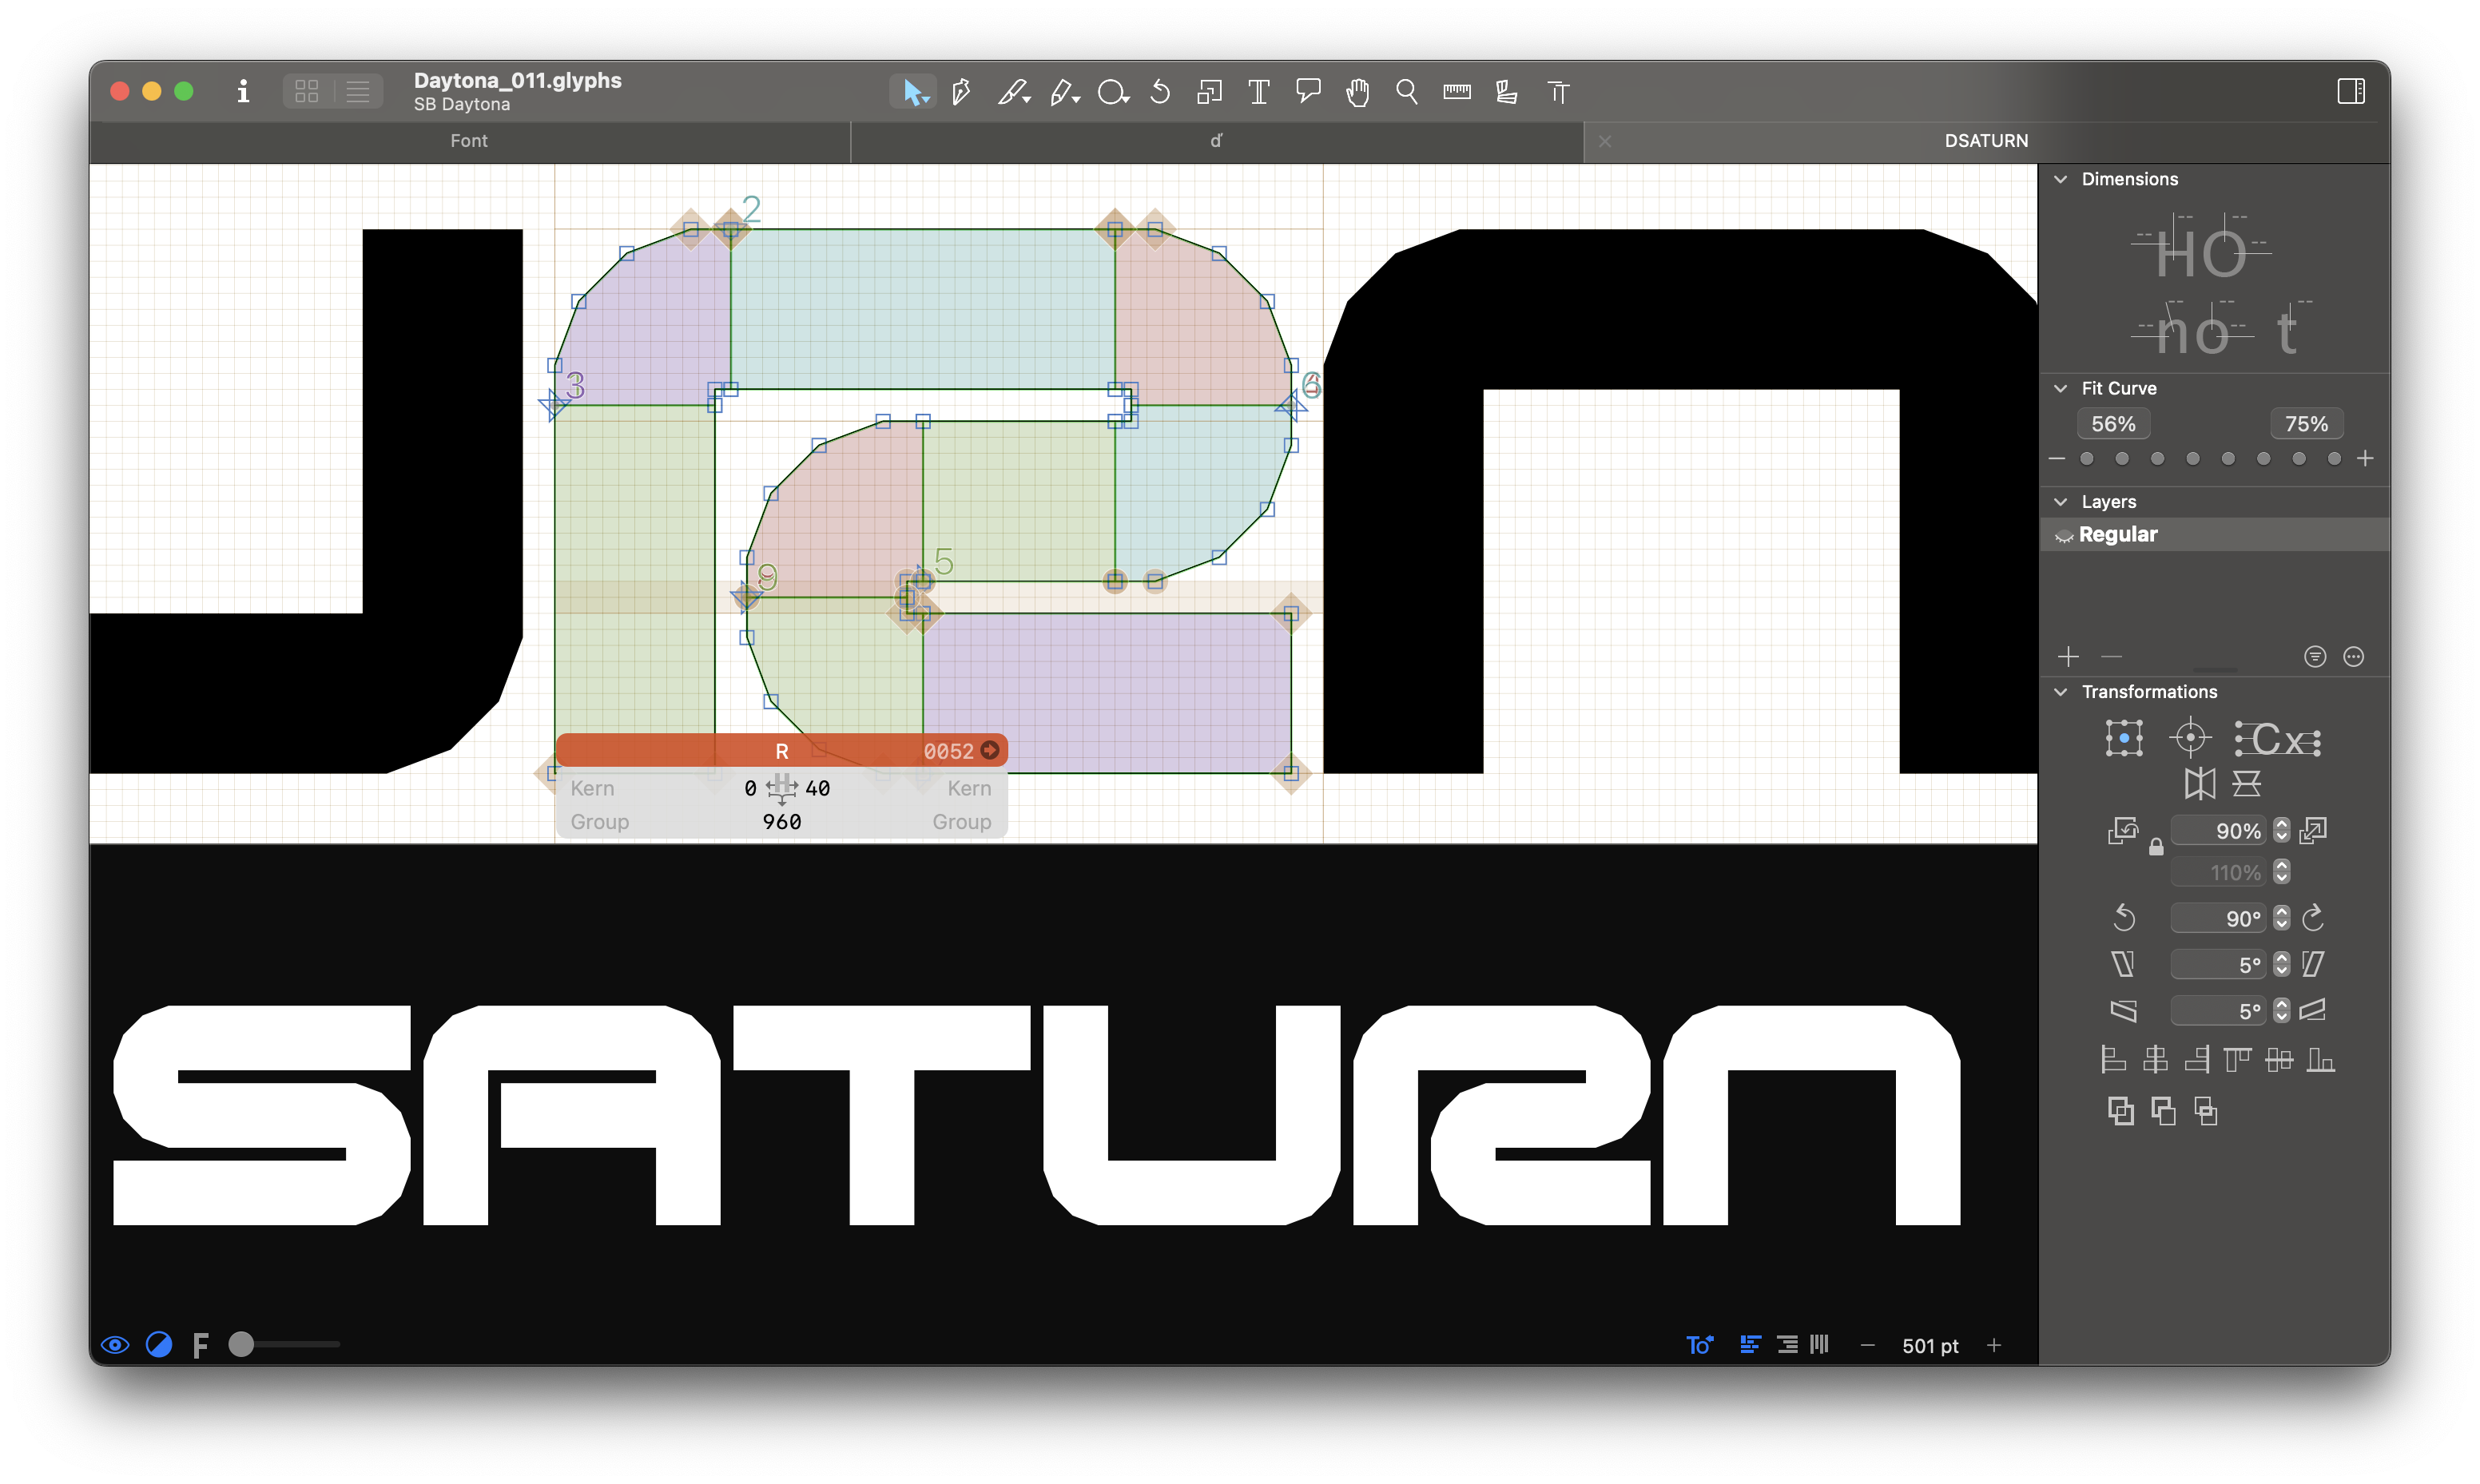Screen dimensions: 2480x1484
Task: Pick the Rotate tool from the toolbar
Action: 1159,91
